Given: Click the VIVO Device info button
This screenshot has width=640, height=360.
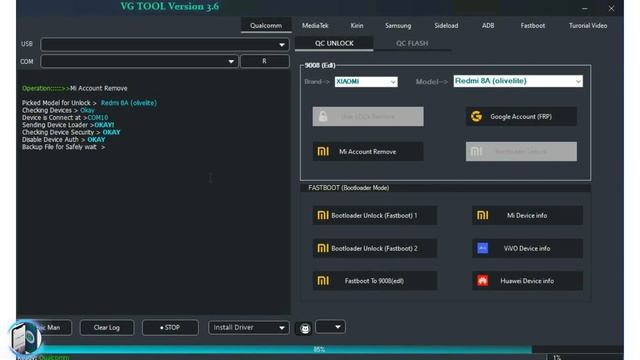Looking at the screenshot, I should point(527,248).
